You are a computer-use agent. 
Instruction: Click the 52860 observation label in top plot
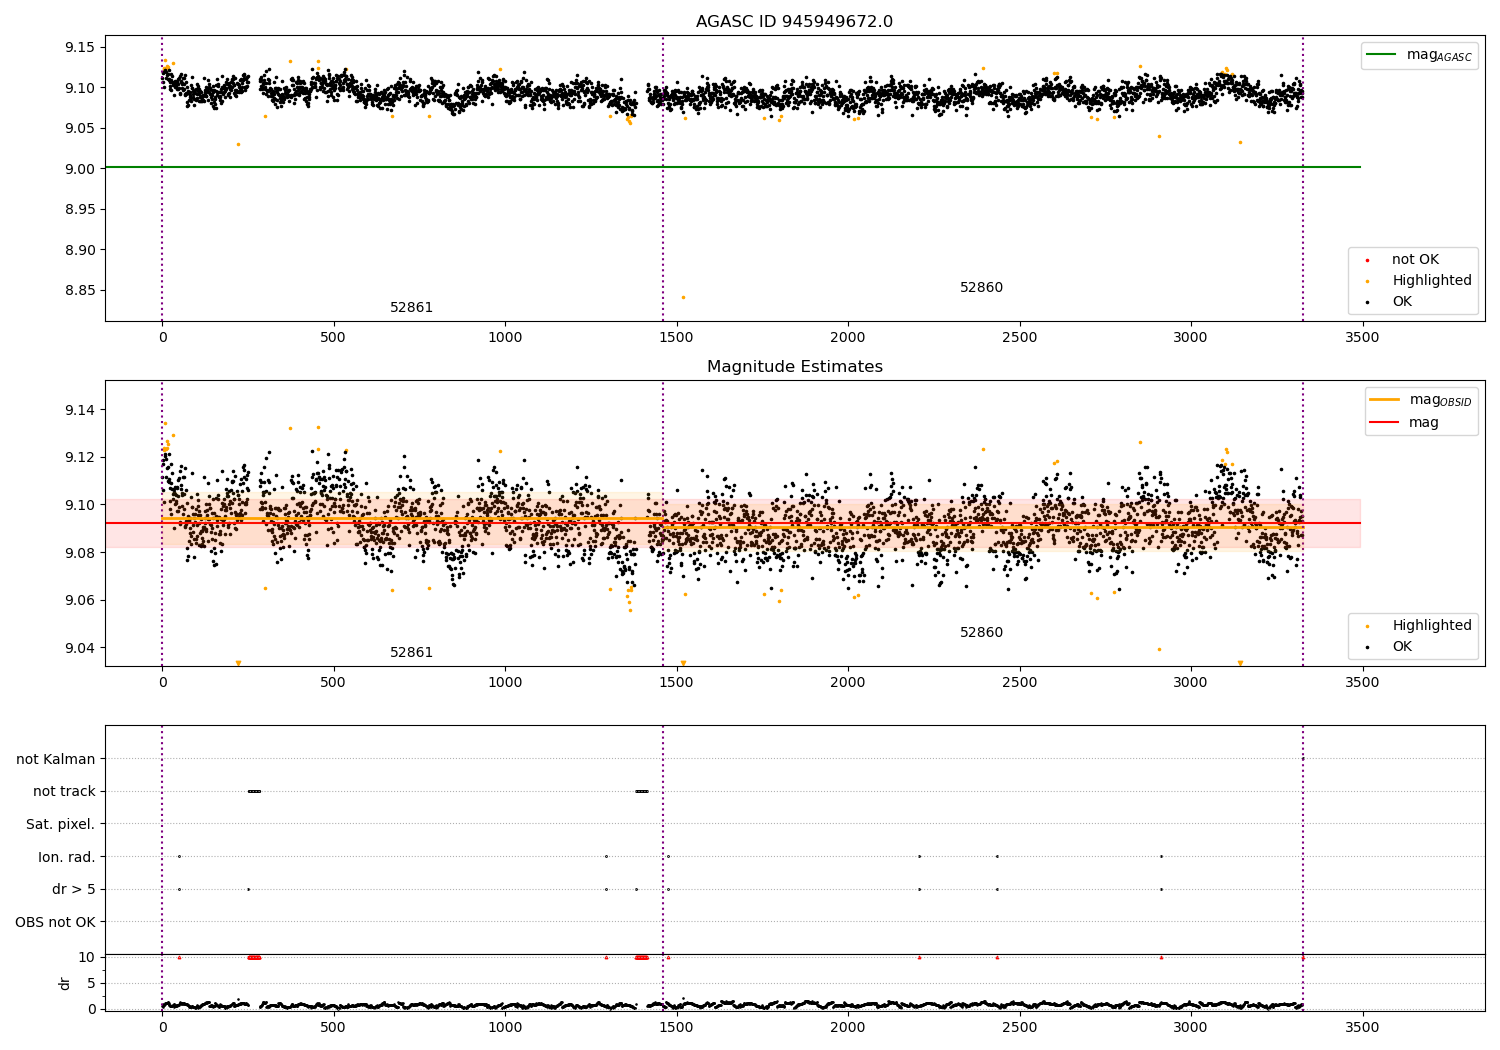981,287
